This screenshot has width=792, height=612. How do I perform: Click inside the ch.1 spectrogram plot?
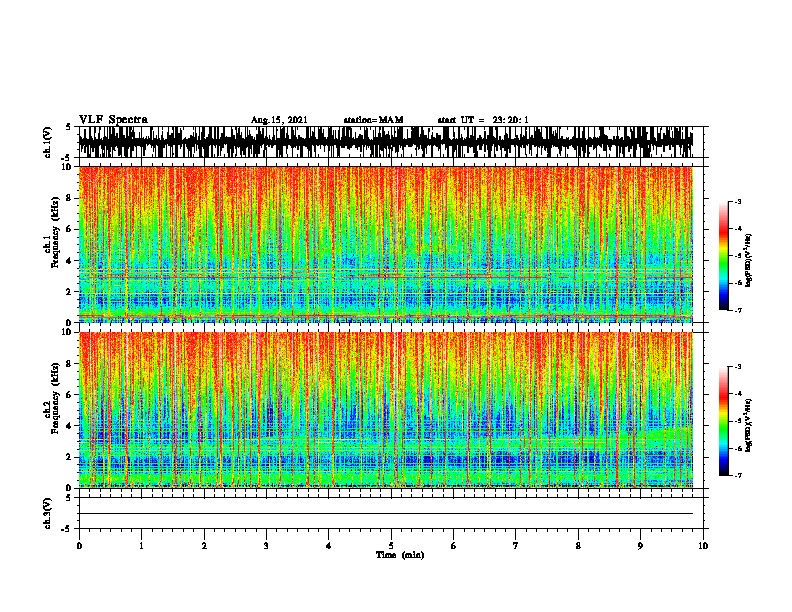pos(386,244)
